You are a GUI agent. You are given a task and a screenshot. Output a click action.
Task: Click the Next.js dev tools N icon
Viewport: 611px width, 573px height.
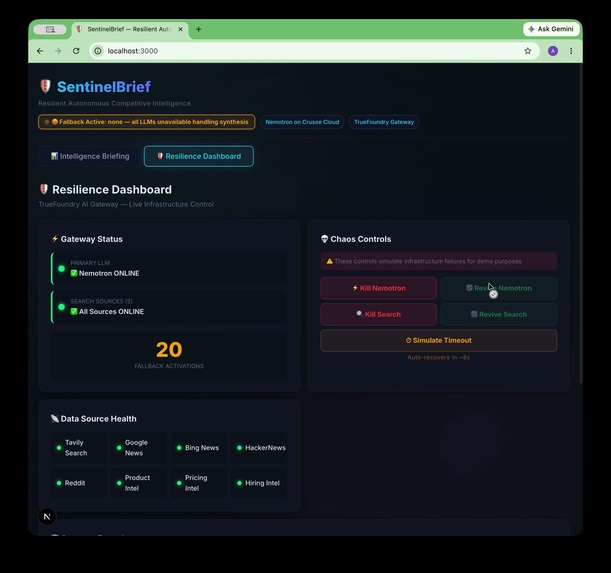tap(48, 517)
